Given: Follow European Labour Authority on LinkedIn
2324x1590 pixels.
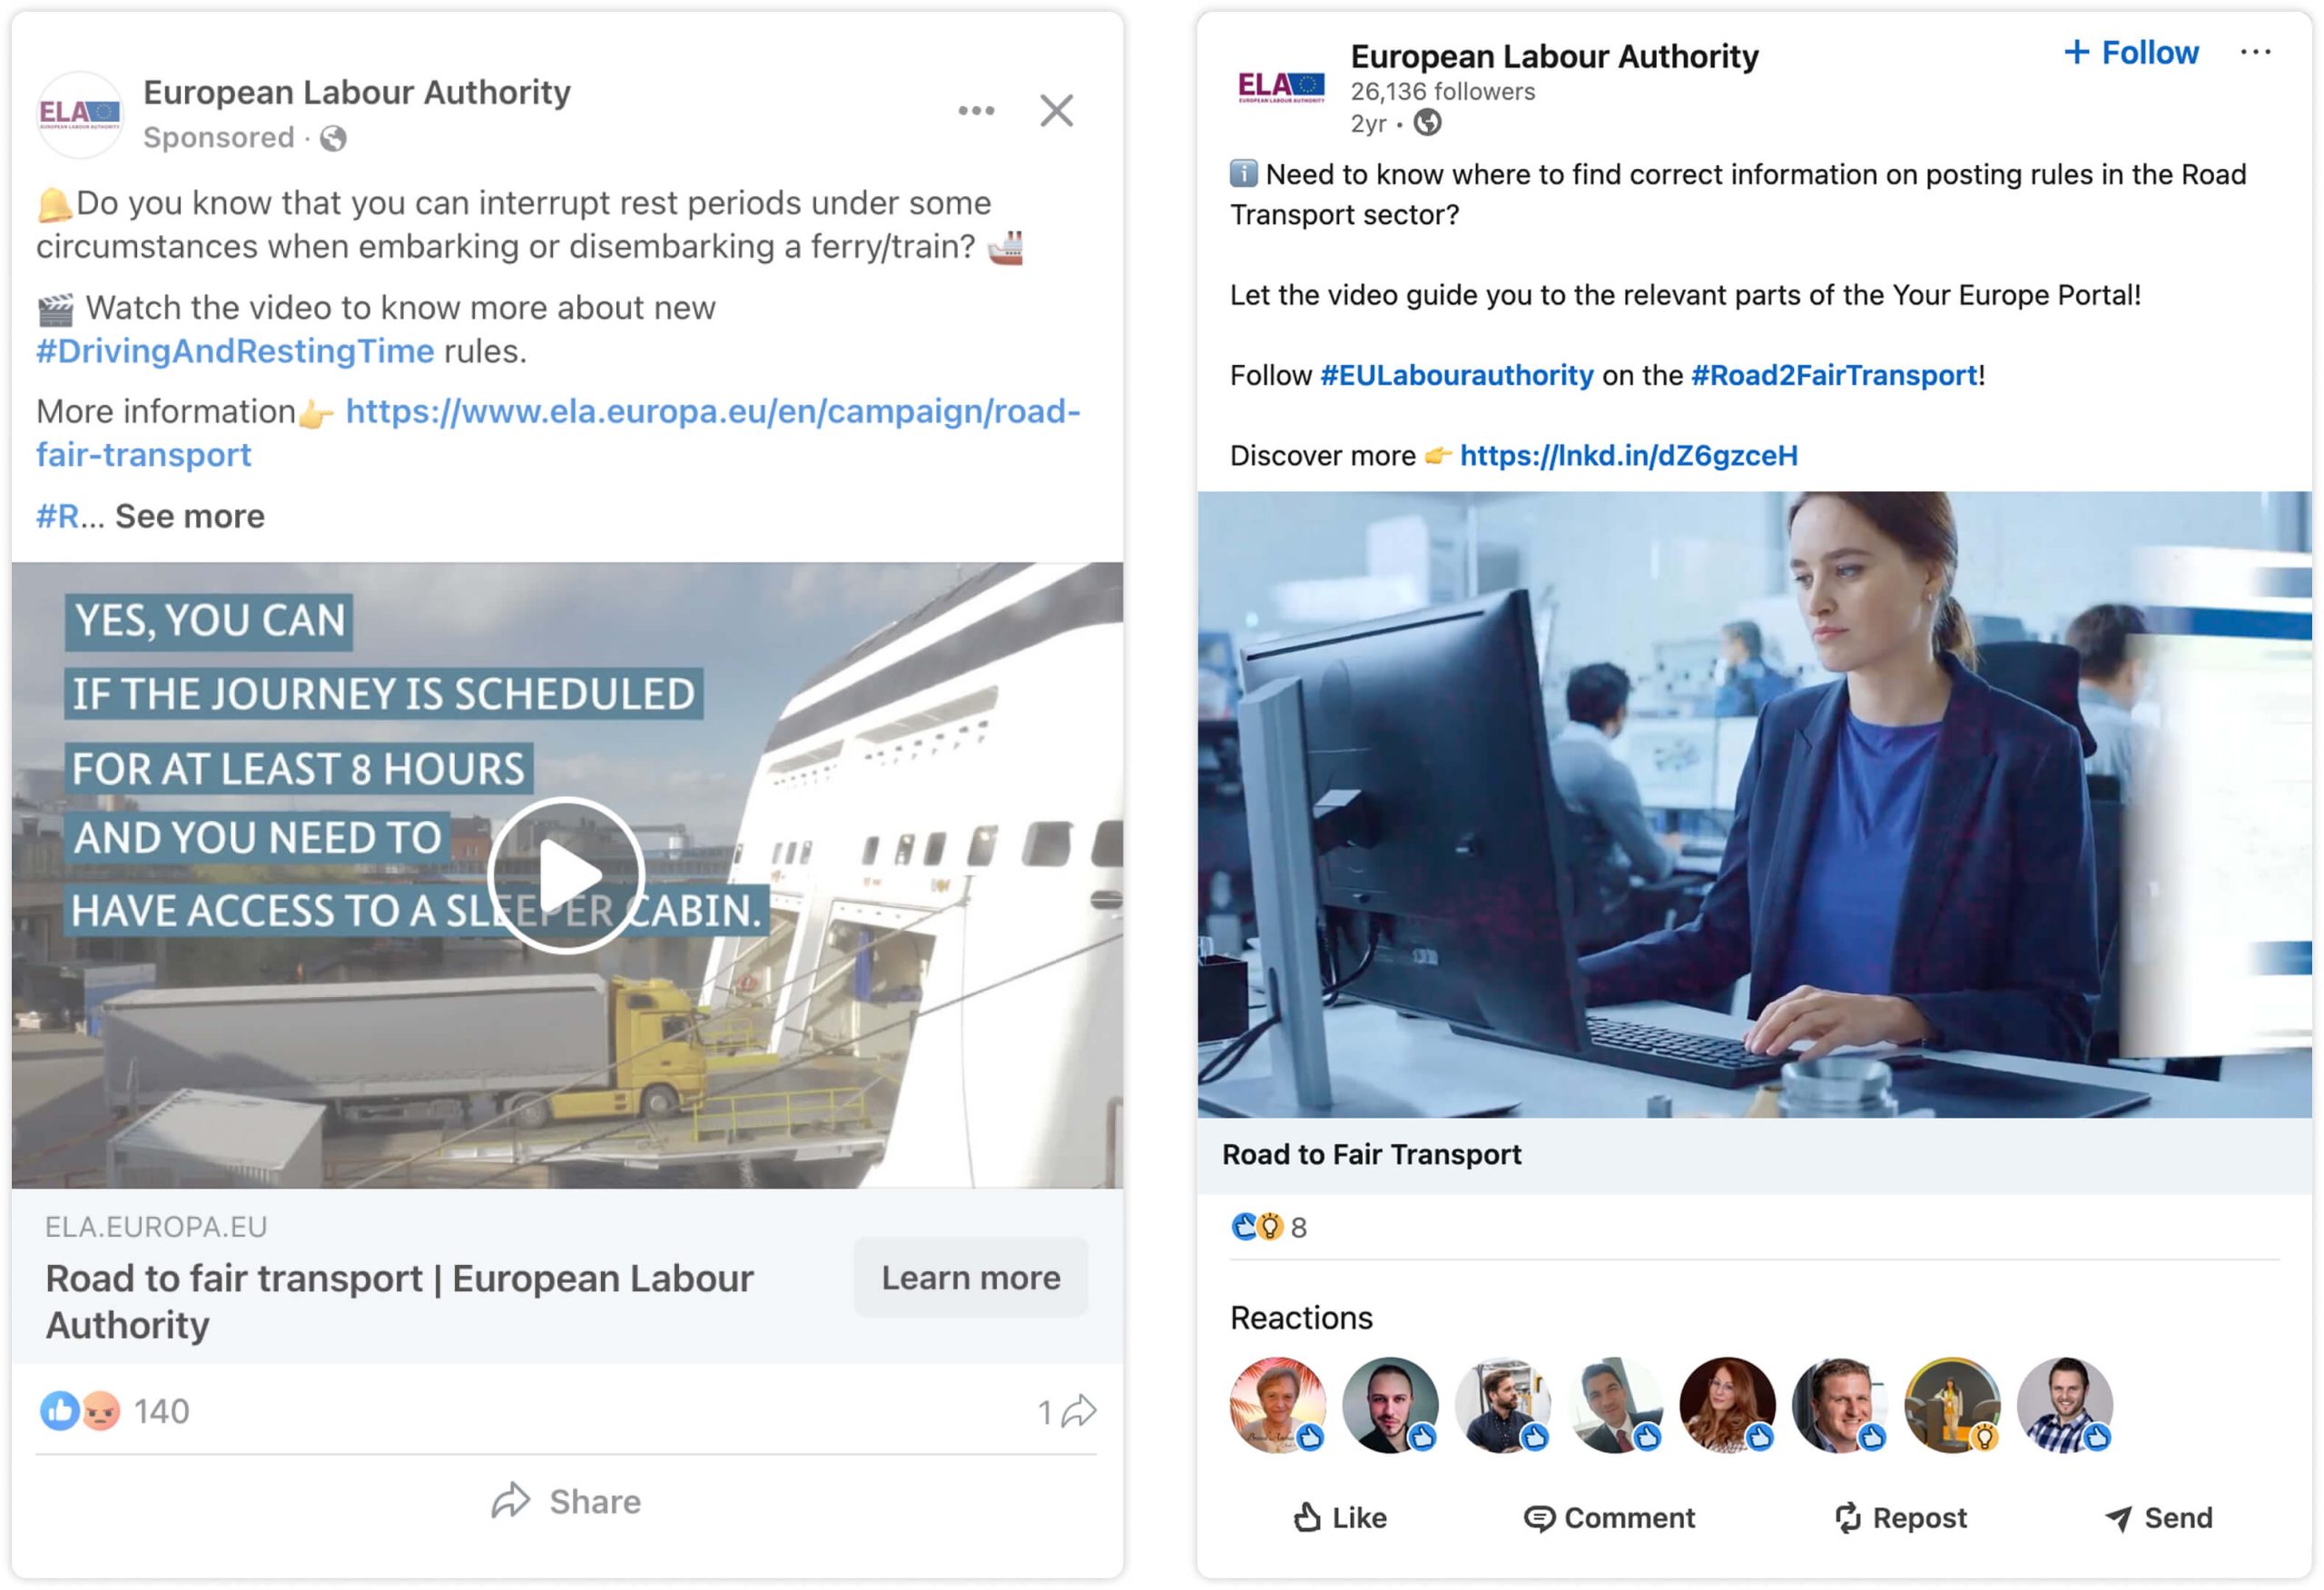Looking at the screenshot, I should point(2131,52).
